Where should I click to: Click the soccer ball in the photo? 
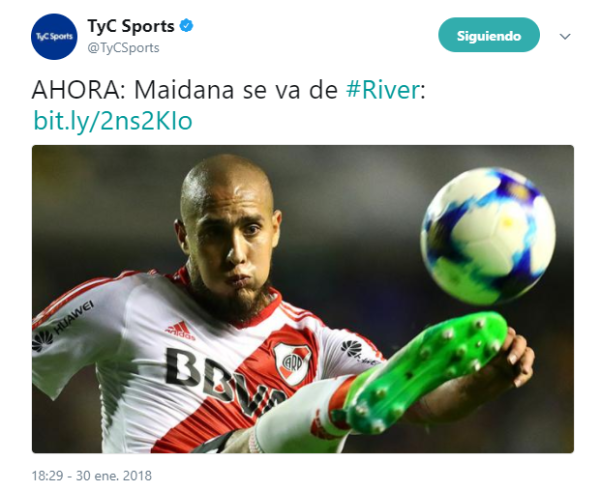coord(488,235)
